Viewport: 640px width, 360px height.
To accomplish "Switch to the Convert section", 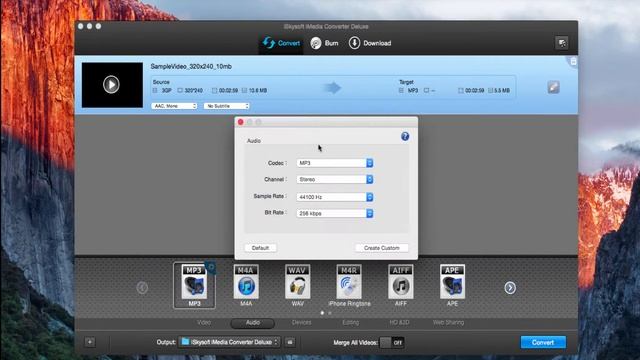I will click(281, 43).
